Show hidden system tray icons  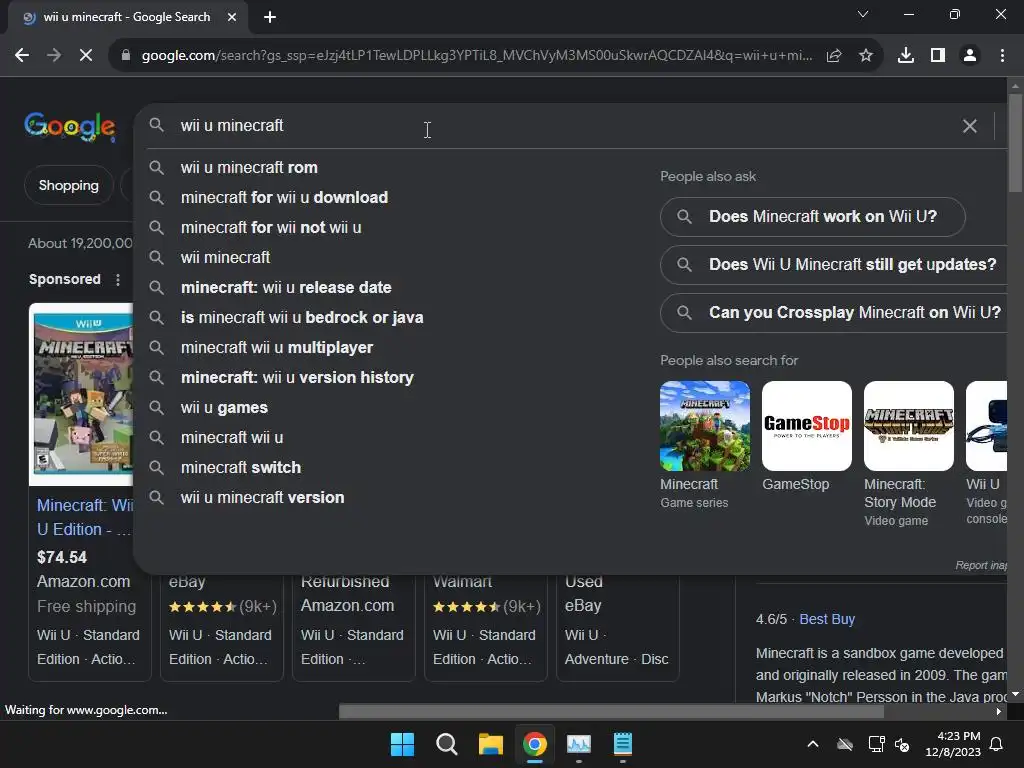click(813, 744)
